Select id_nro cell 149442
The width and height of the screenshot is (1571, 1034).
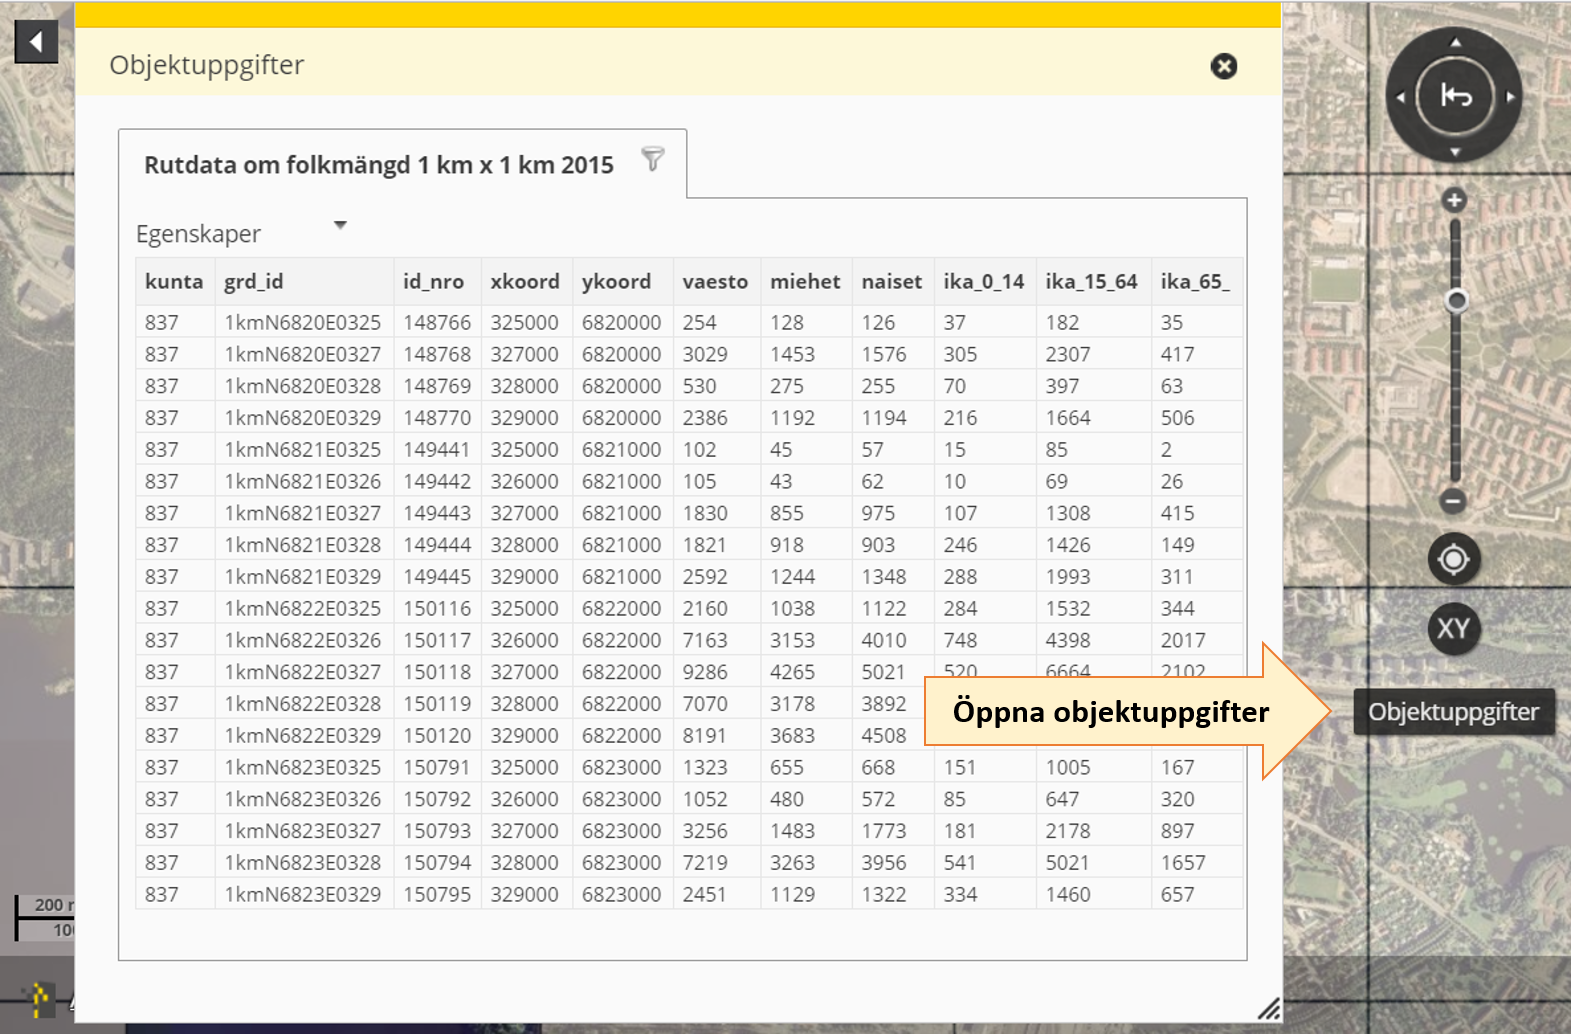pos(437,482)
